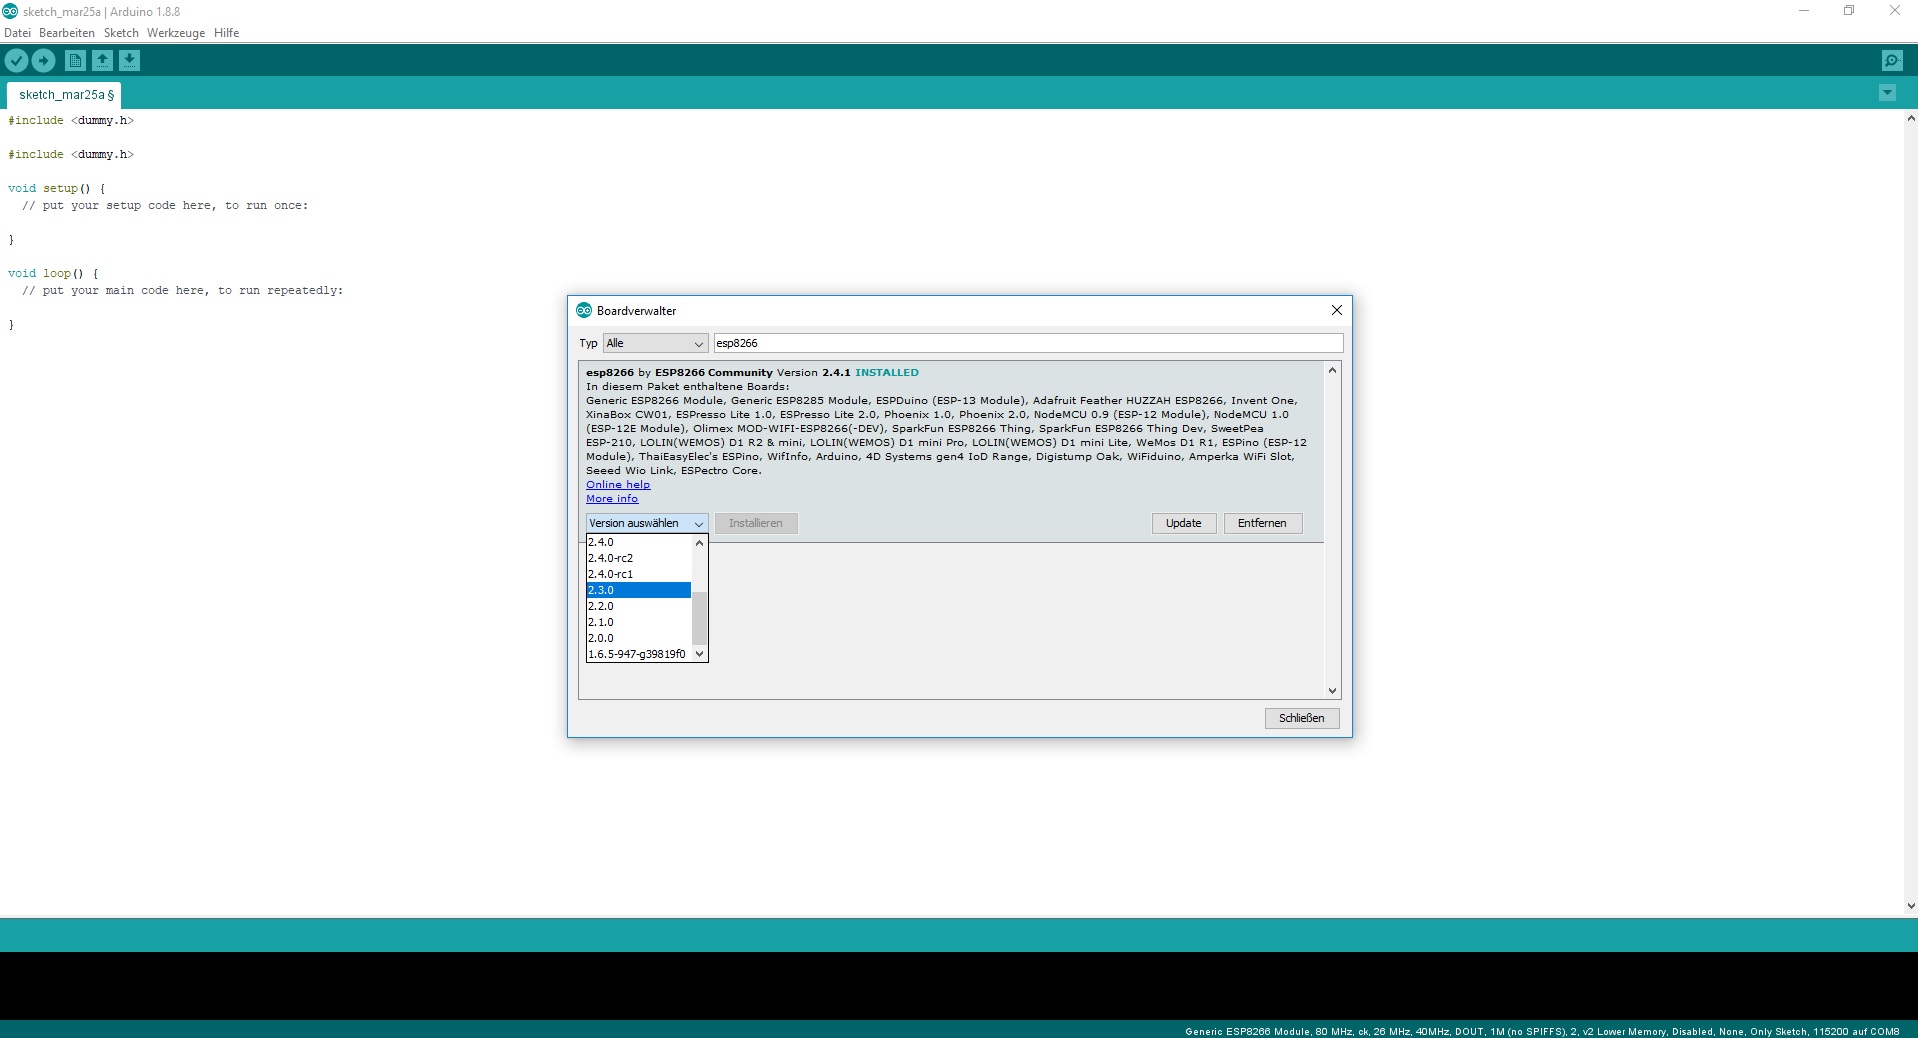The image size is (1918, 1038).
Task: Click the board list scroll down arrow
Action: click(1332, 691)
